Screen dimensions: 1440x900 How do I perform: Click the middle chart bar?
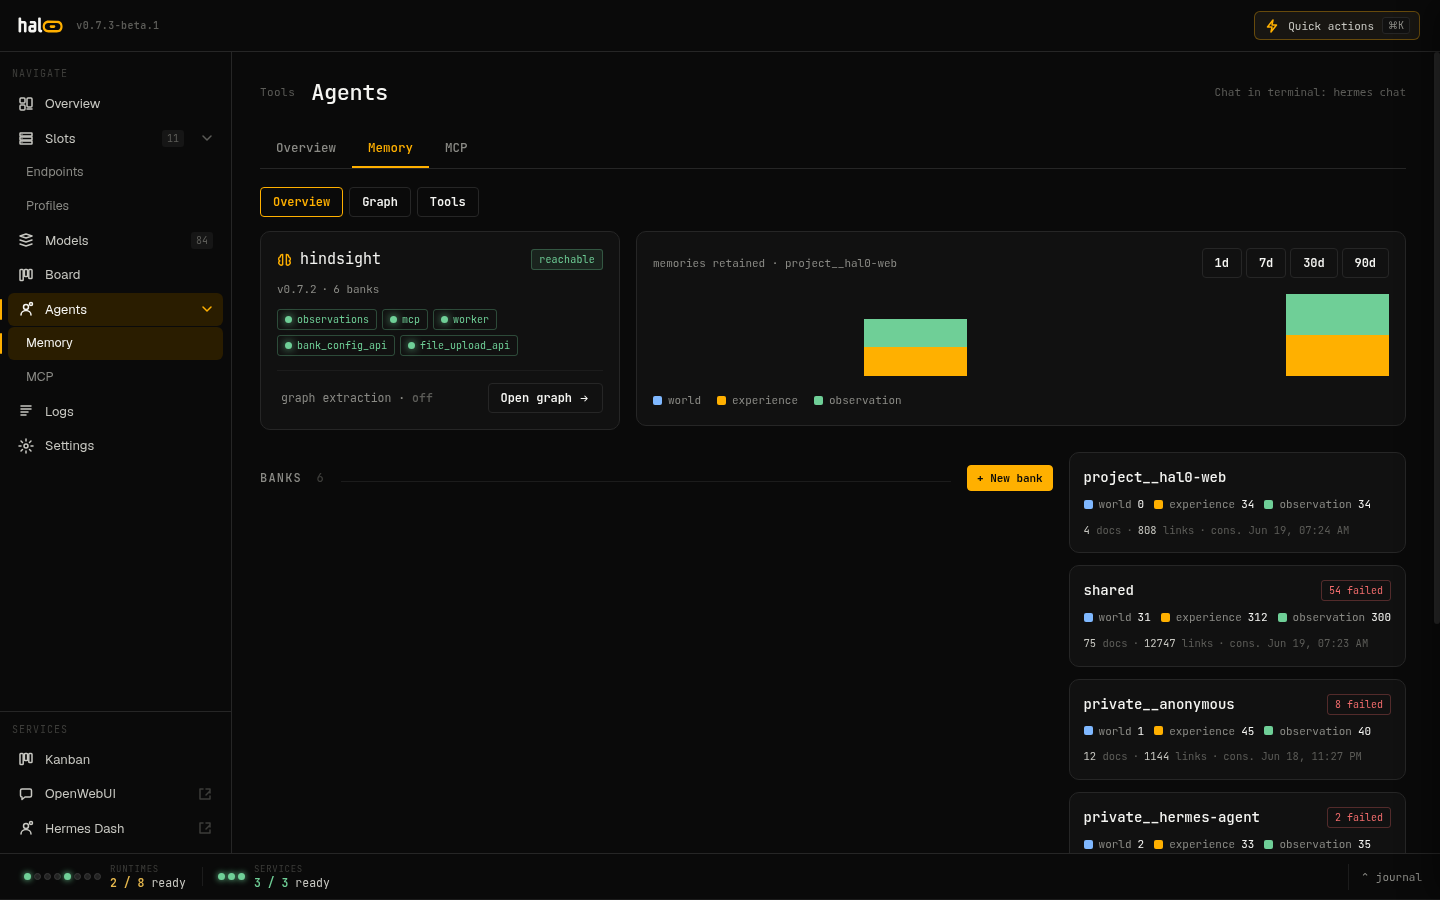click(915, 348)
